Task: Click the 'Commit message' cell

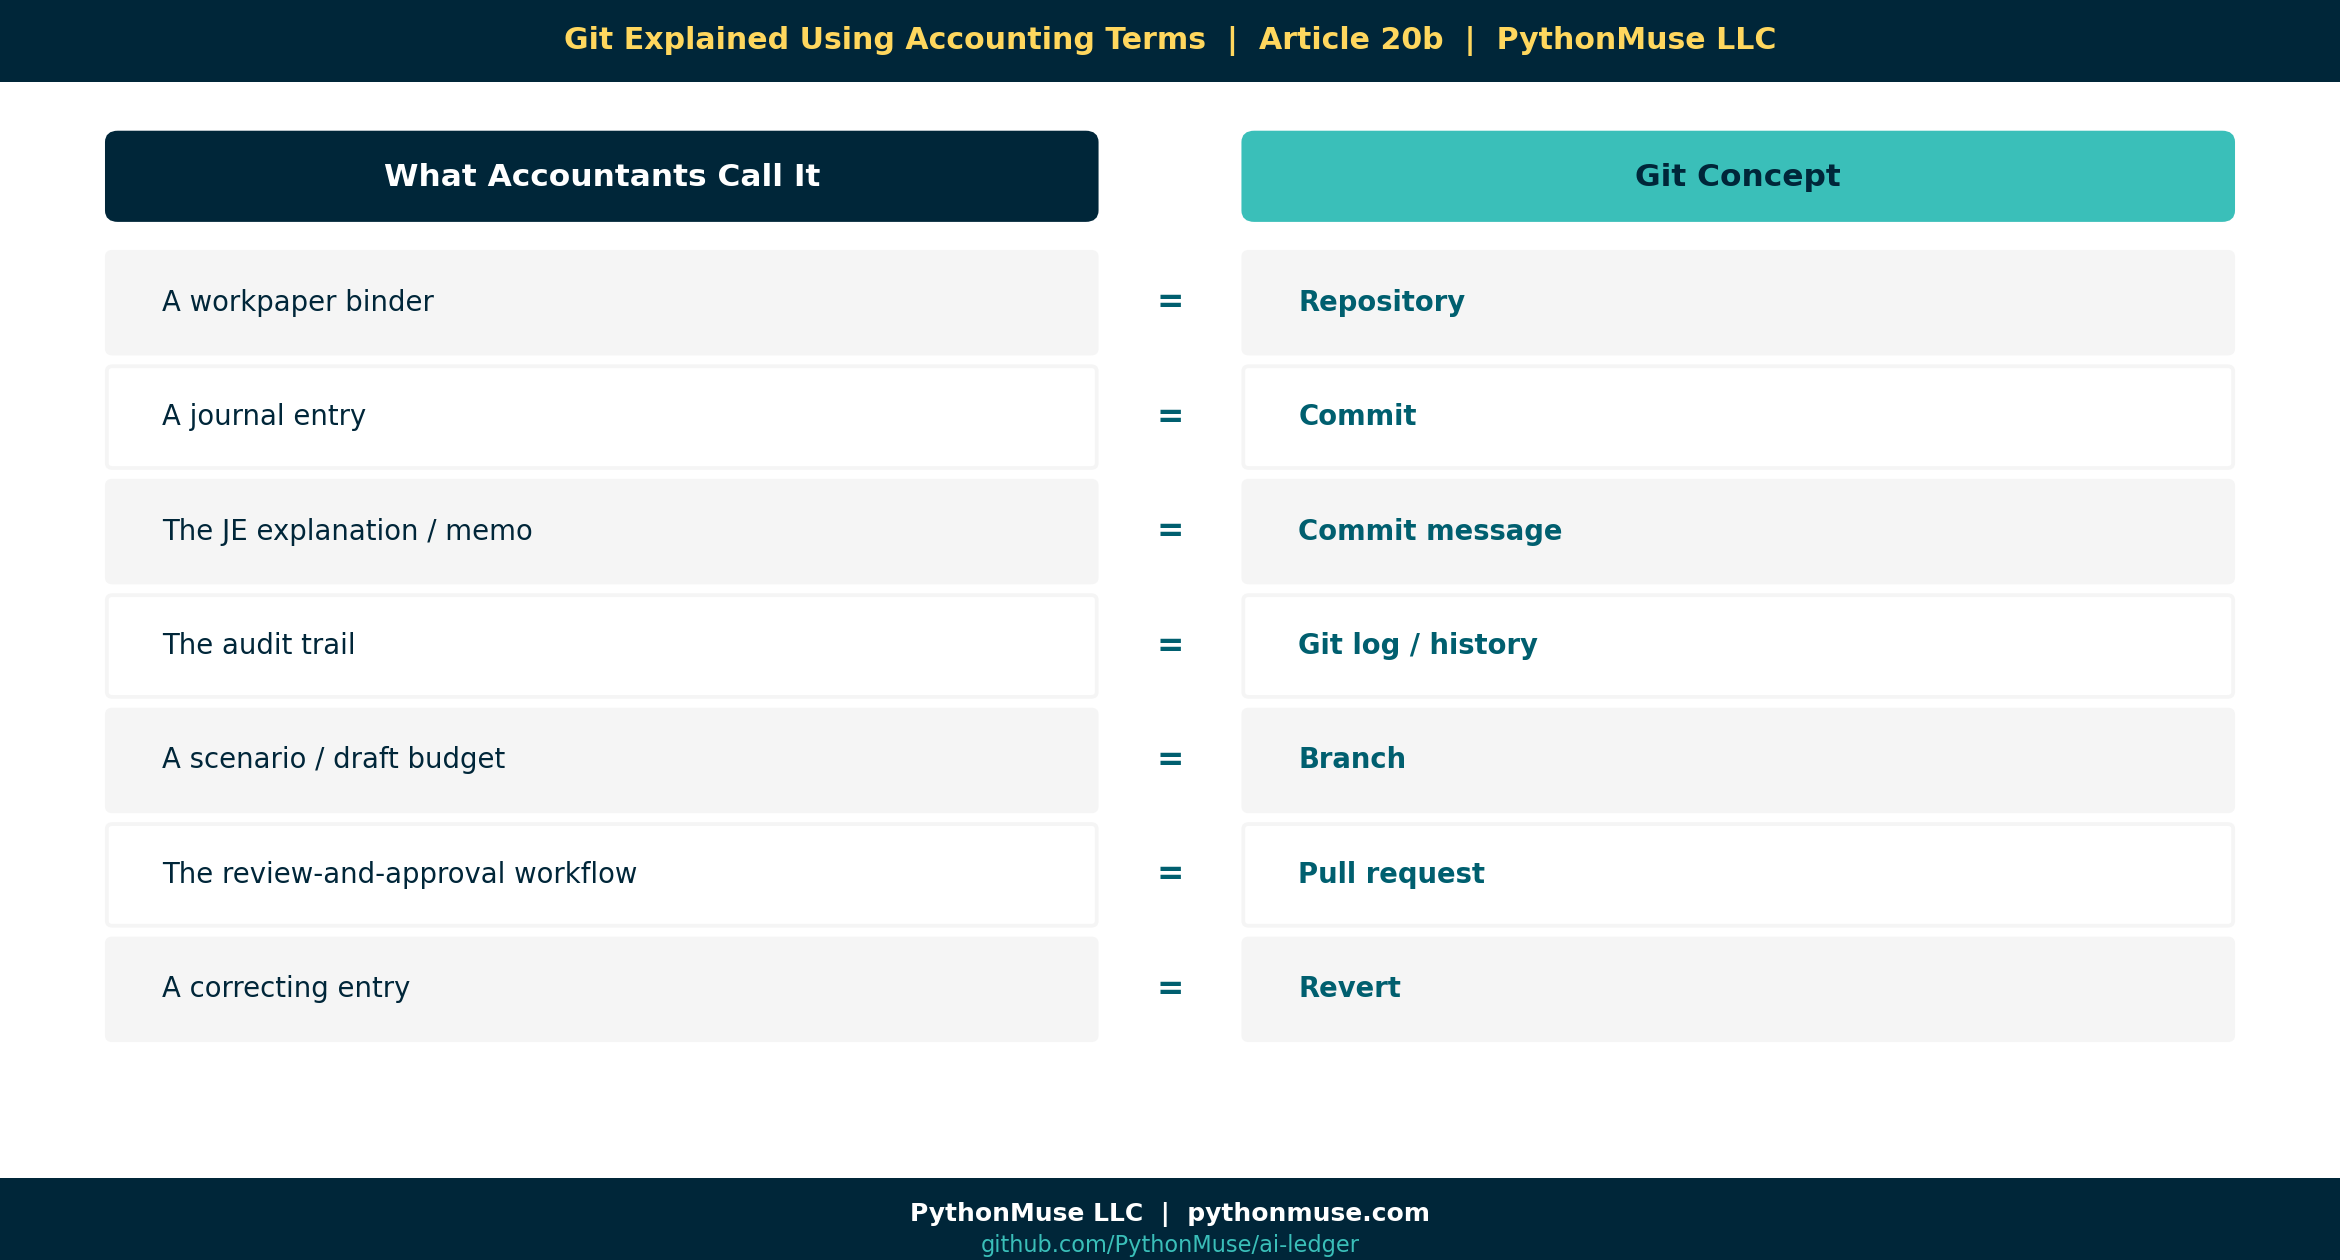Action: pyautogui.click(x=1737, y=531)
